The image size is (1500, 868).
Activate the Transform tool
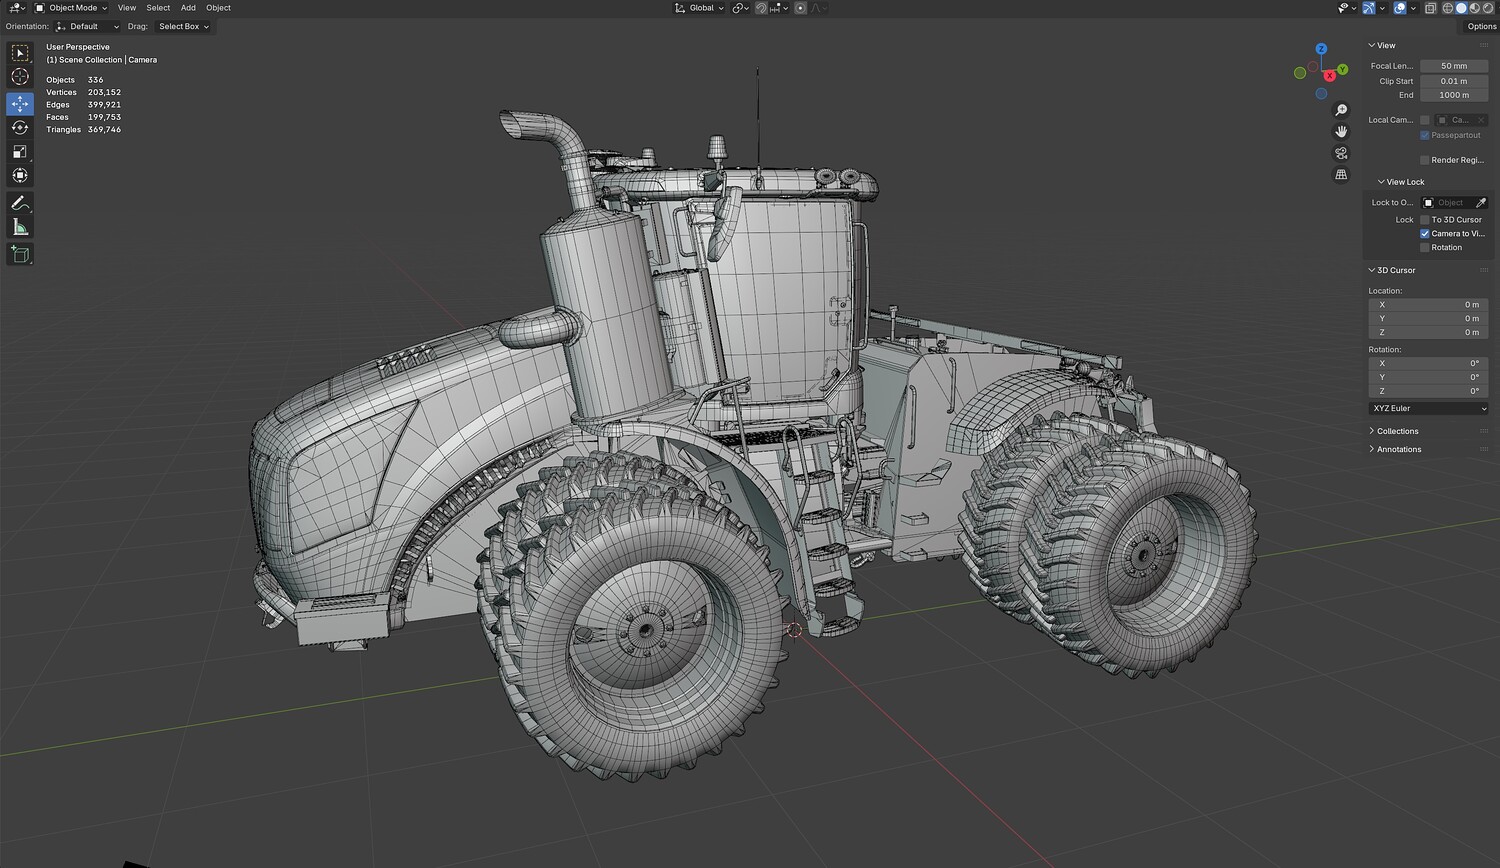point(20,175)
